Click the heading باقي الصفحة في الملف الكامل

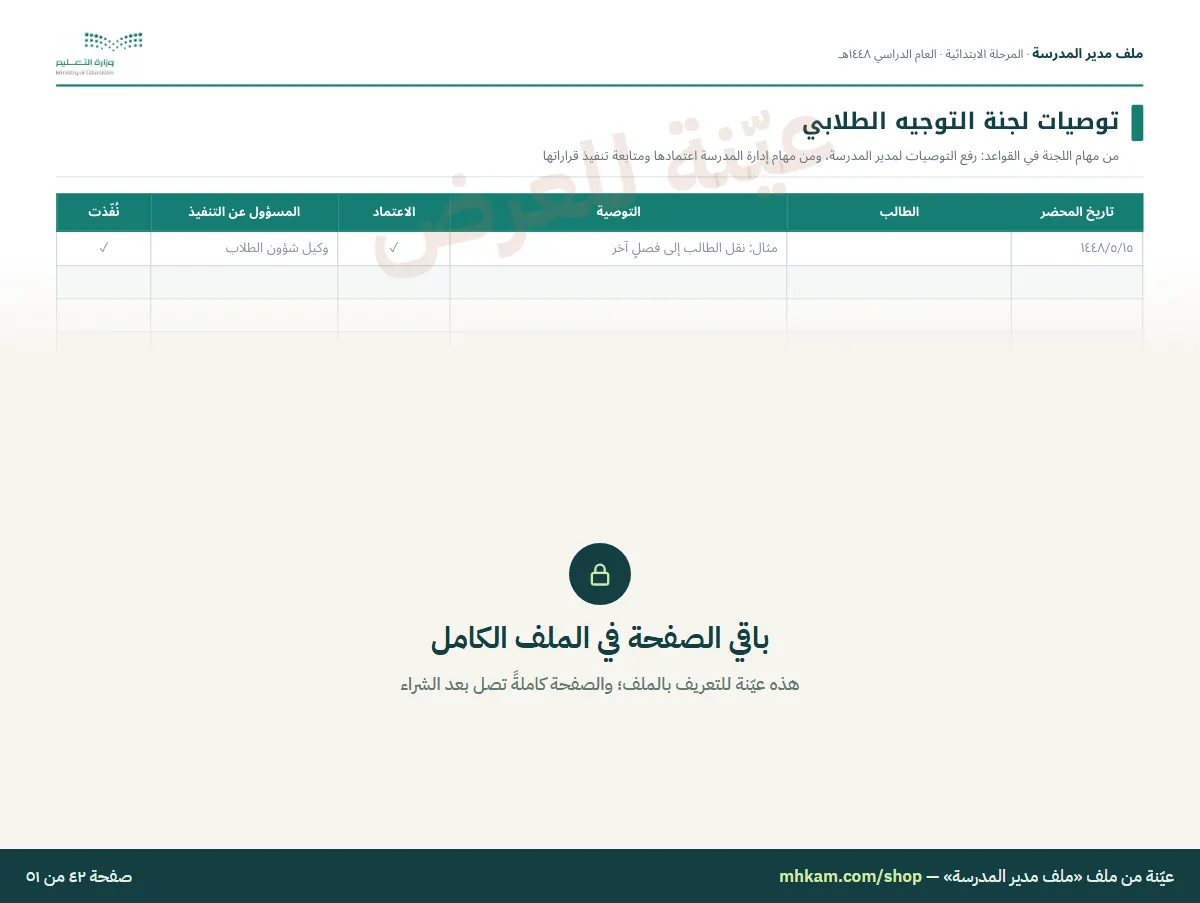pyautogui.click(x=600, y=638)
